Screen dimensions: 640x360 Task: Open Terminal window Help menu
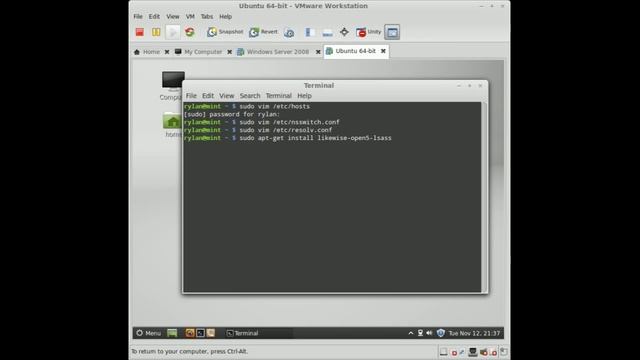(304, 96)
